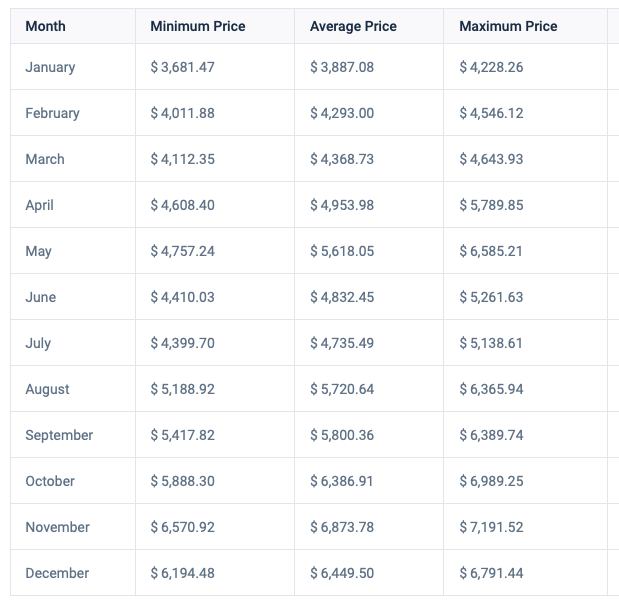Select December minimum price $ 6,194.48
619x606 pixels.
(182, 573)
